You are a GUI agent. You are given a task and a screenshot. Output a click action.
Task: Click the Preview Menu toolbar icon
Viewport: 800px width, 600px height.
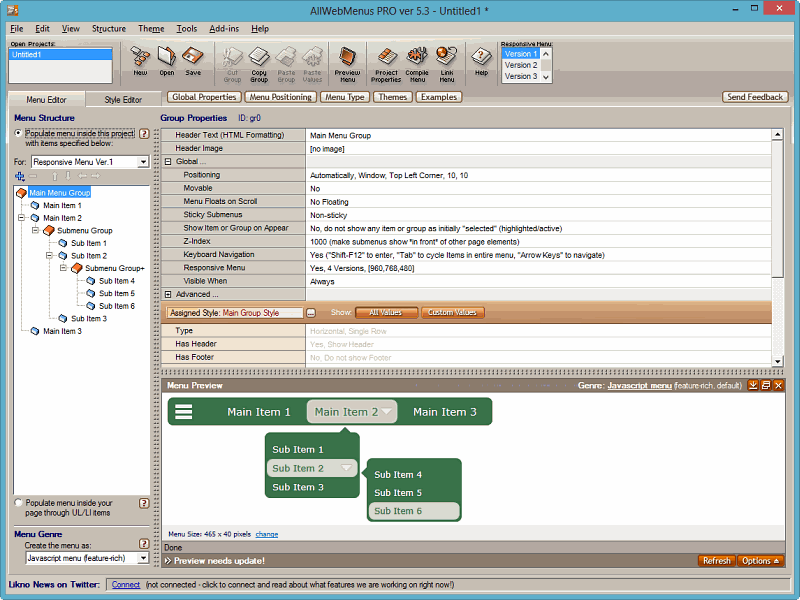pyautogui.click(x=347, y=61)
